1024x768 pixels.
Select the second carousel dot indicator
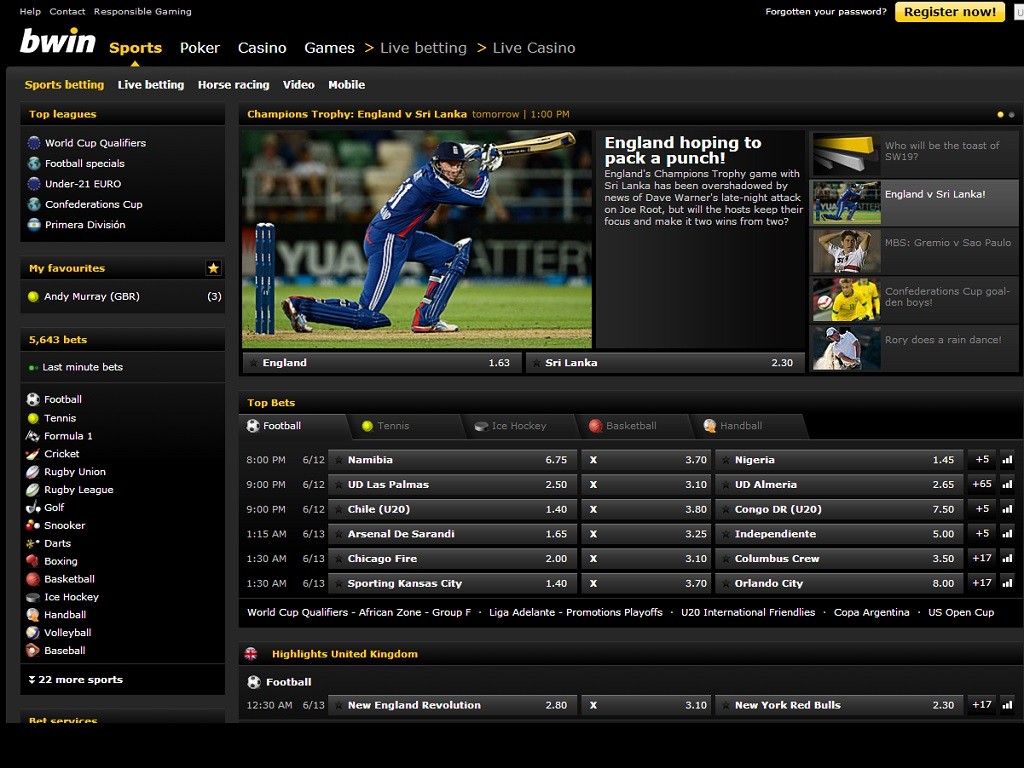1012,114
